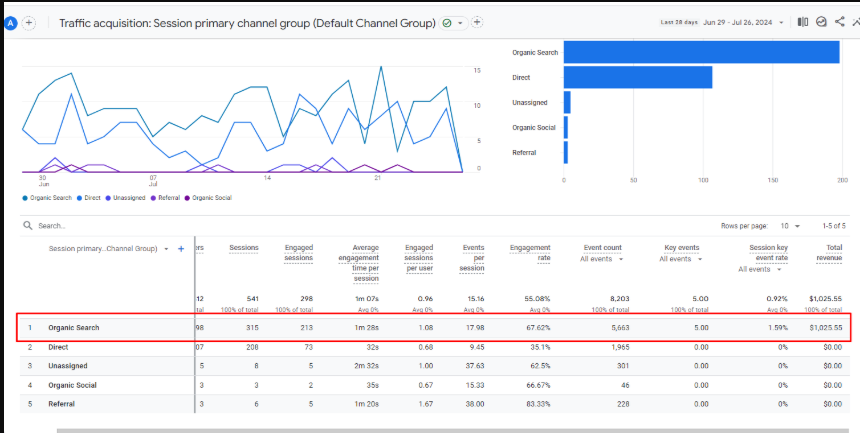Click the Organic Search bar in chart
This screenshot has height=433, width=860.
point(700,52)
